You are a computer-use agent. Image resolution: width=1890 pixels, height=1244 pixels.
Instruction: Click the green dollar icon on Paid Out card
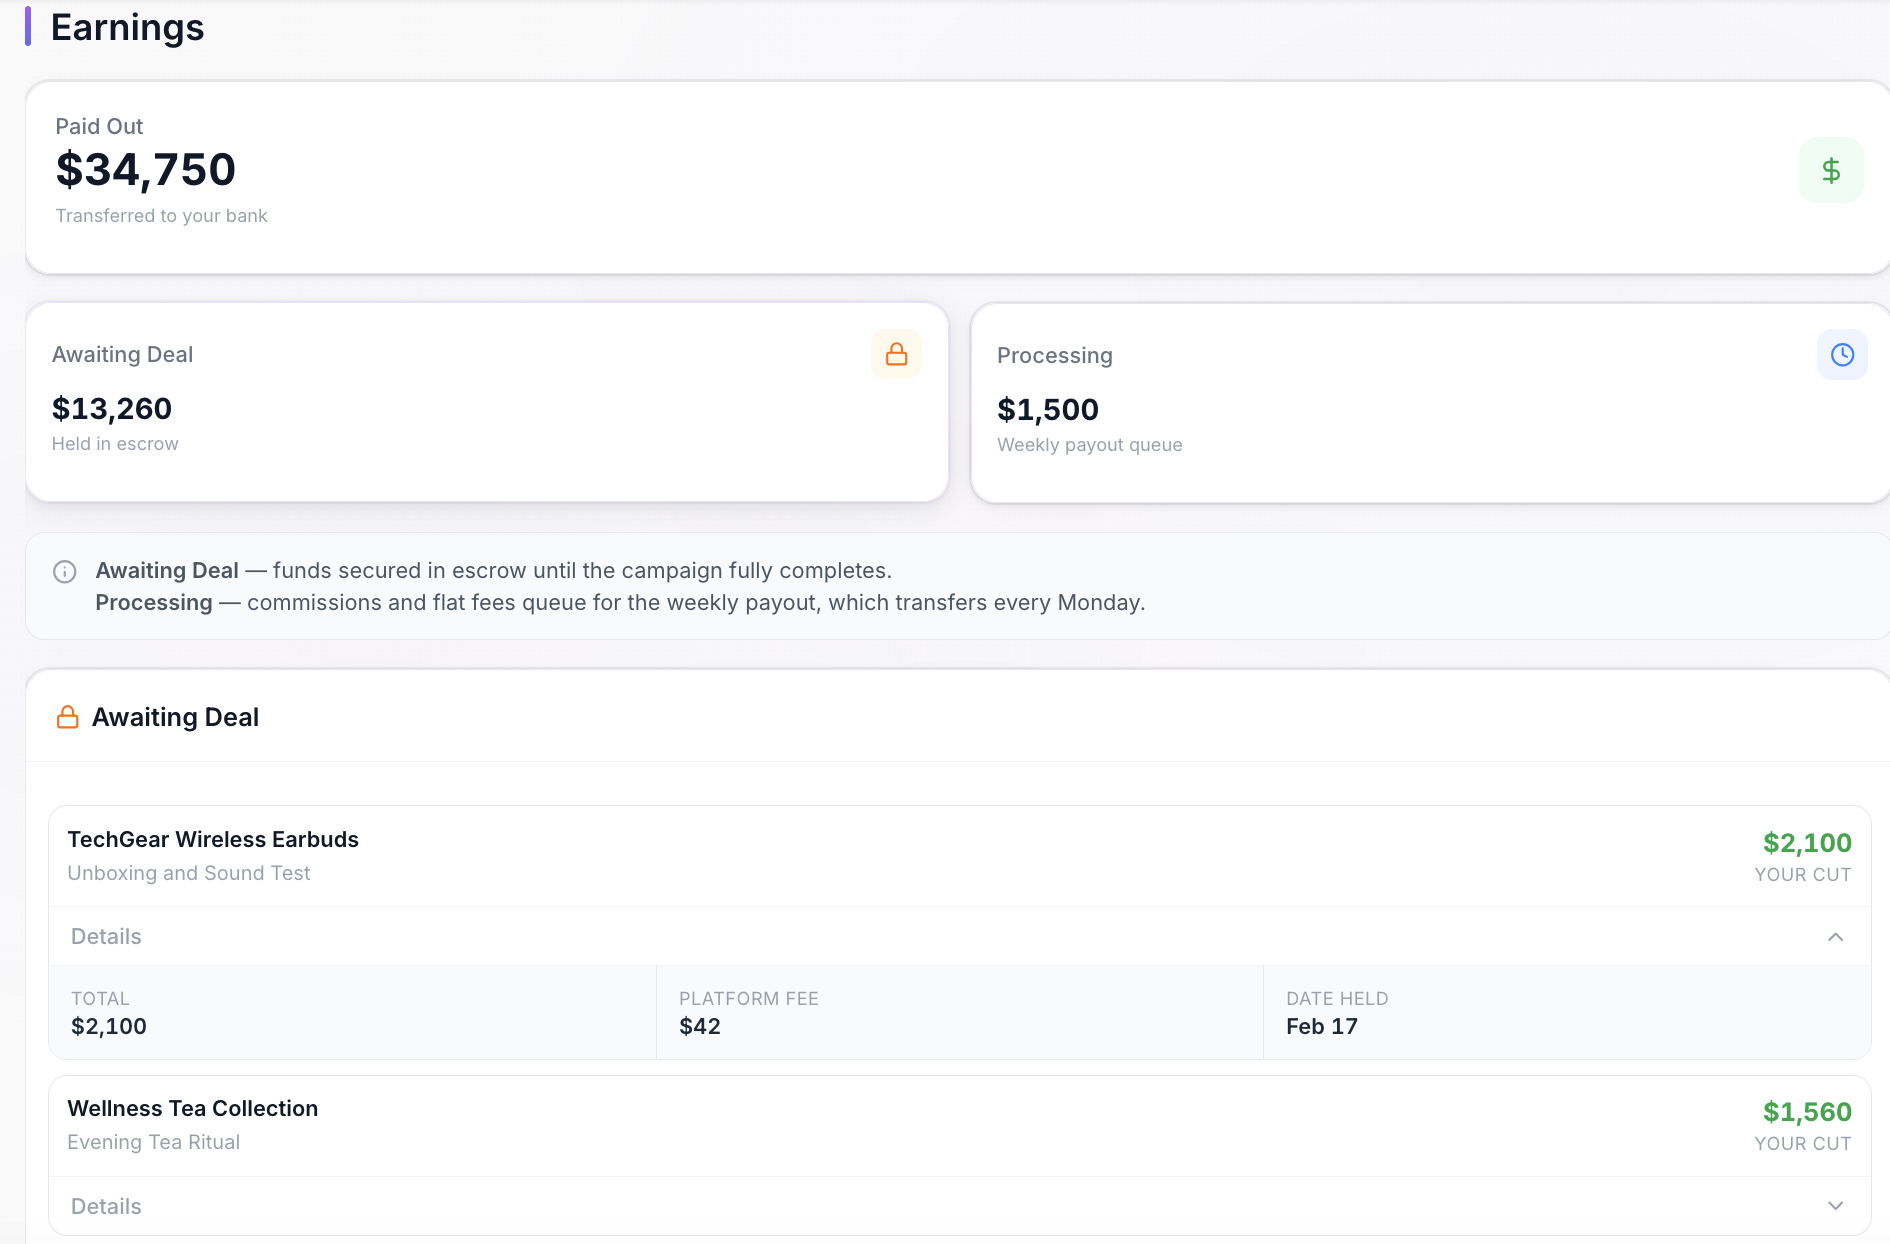point(1831,170)
